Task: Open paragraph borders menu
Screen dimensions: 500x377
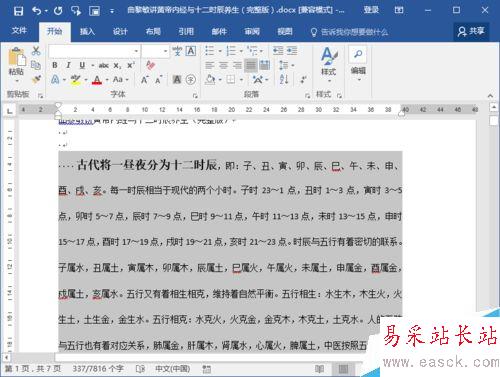Action: click(x=231, y=80)
